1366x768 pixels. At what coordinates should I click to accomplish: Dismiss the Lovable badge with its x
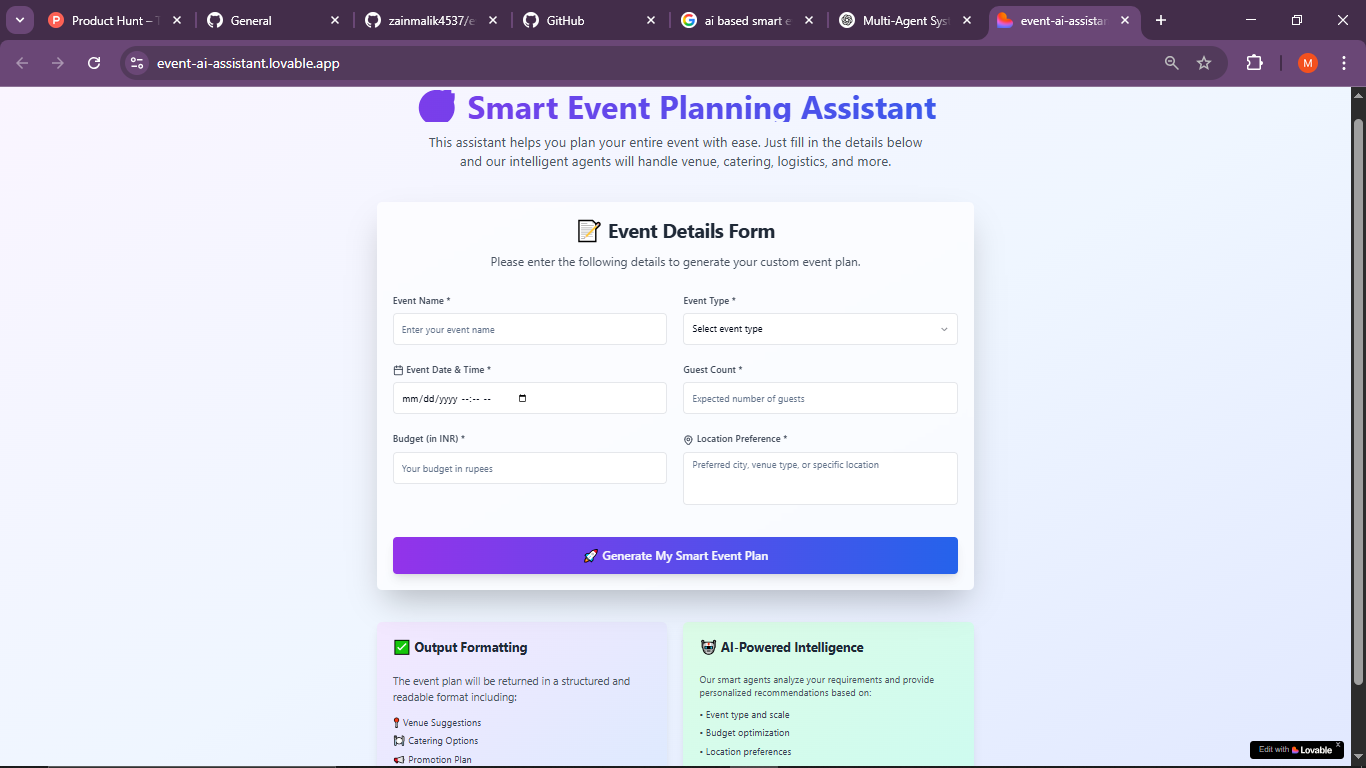tap(1338, 744)
